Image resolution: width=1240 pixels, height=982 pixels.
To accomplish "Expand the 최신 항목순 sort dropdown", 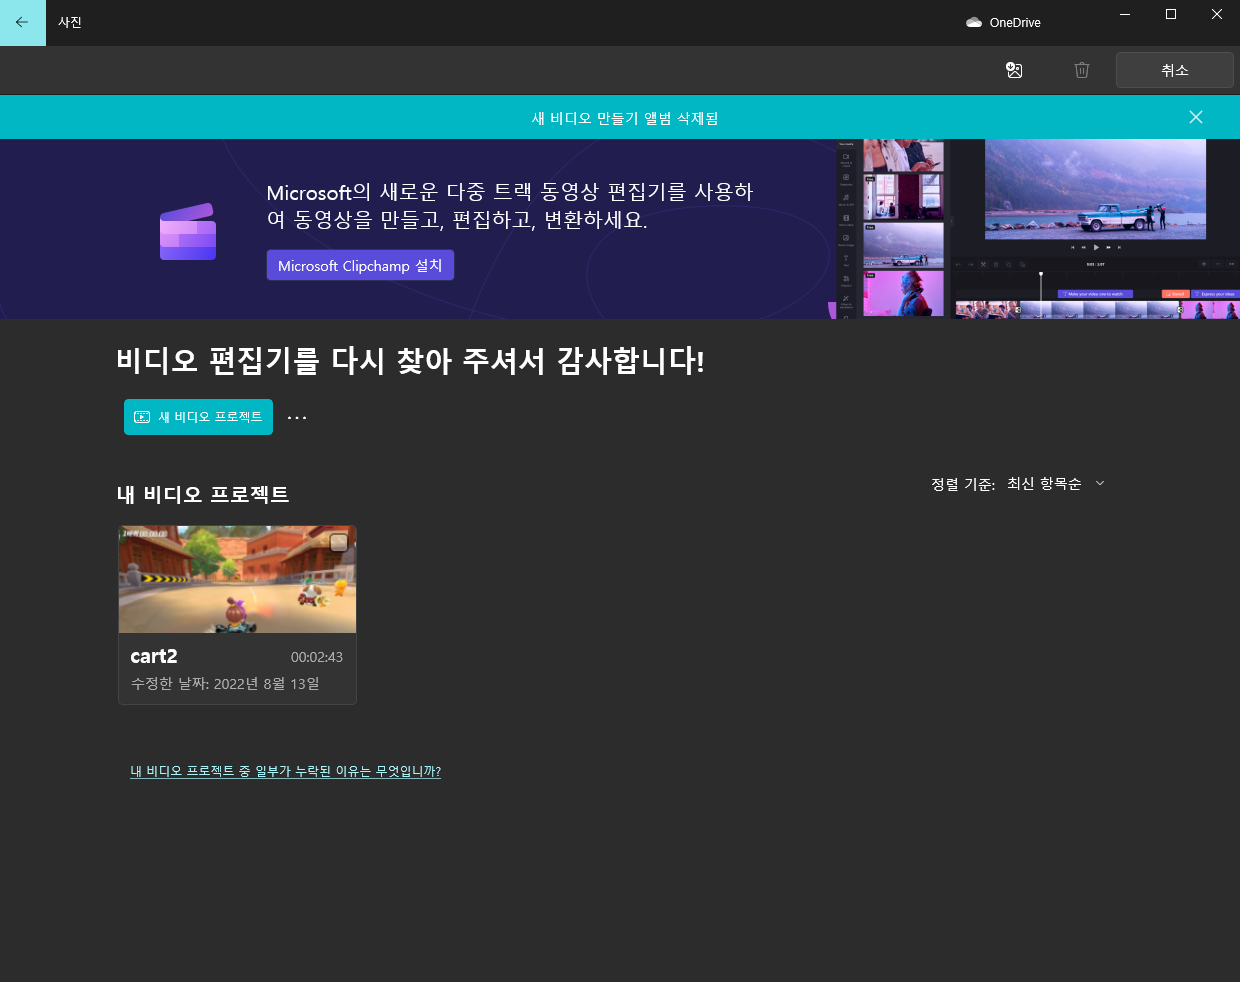I will point(1056,483).
